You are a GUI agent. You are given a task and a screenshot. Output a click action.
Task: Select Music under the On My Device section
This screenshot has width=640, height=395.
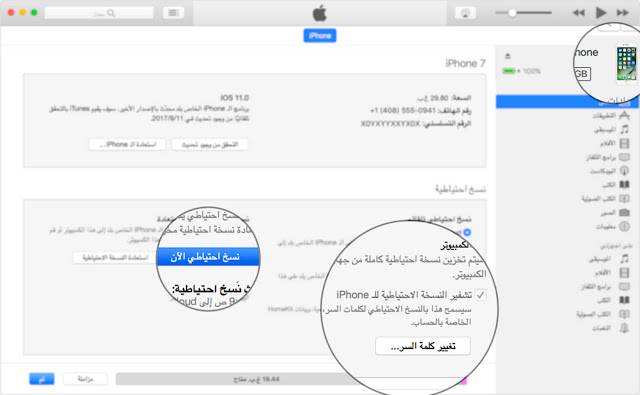click(609, 259)
